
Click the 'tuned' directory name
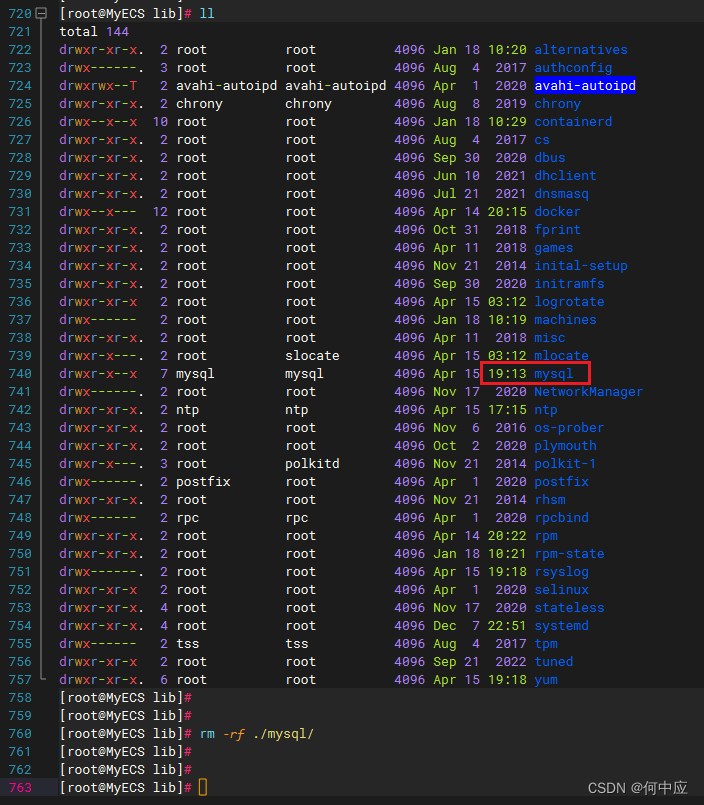click(554, 661)
